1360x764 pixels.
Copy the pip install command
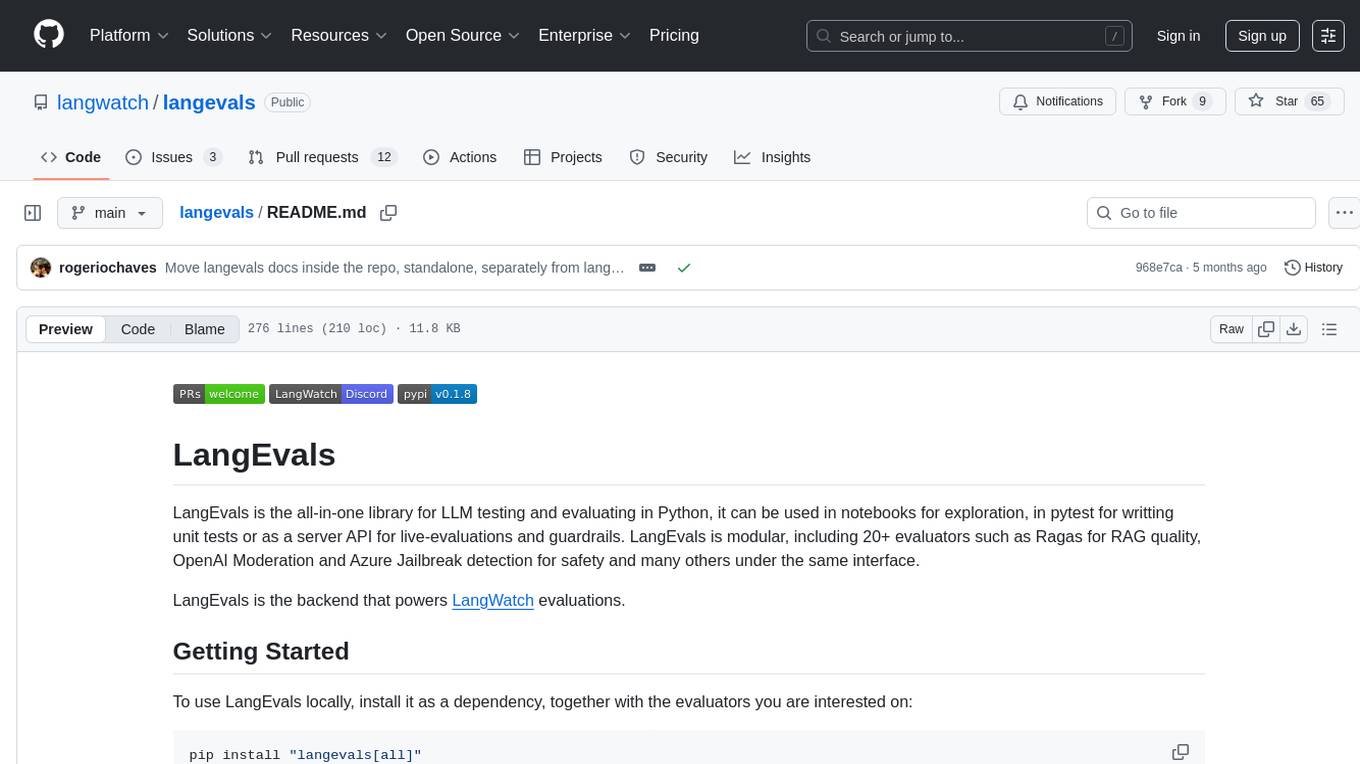coord(1180,752)
